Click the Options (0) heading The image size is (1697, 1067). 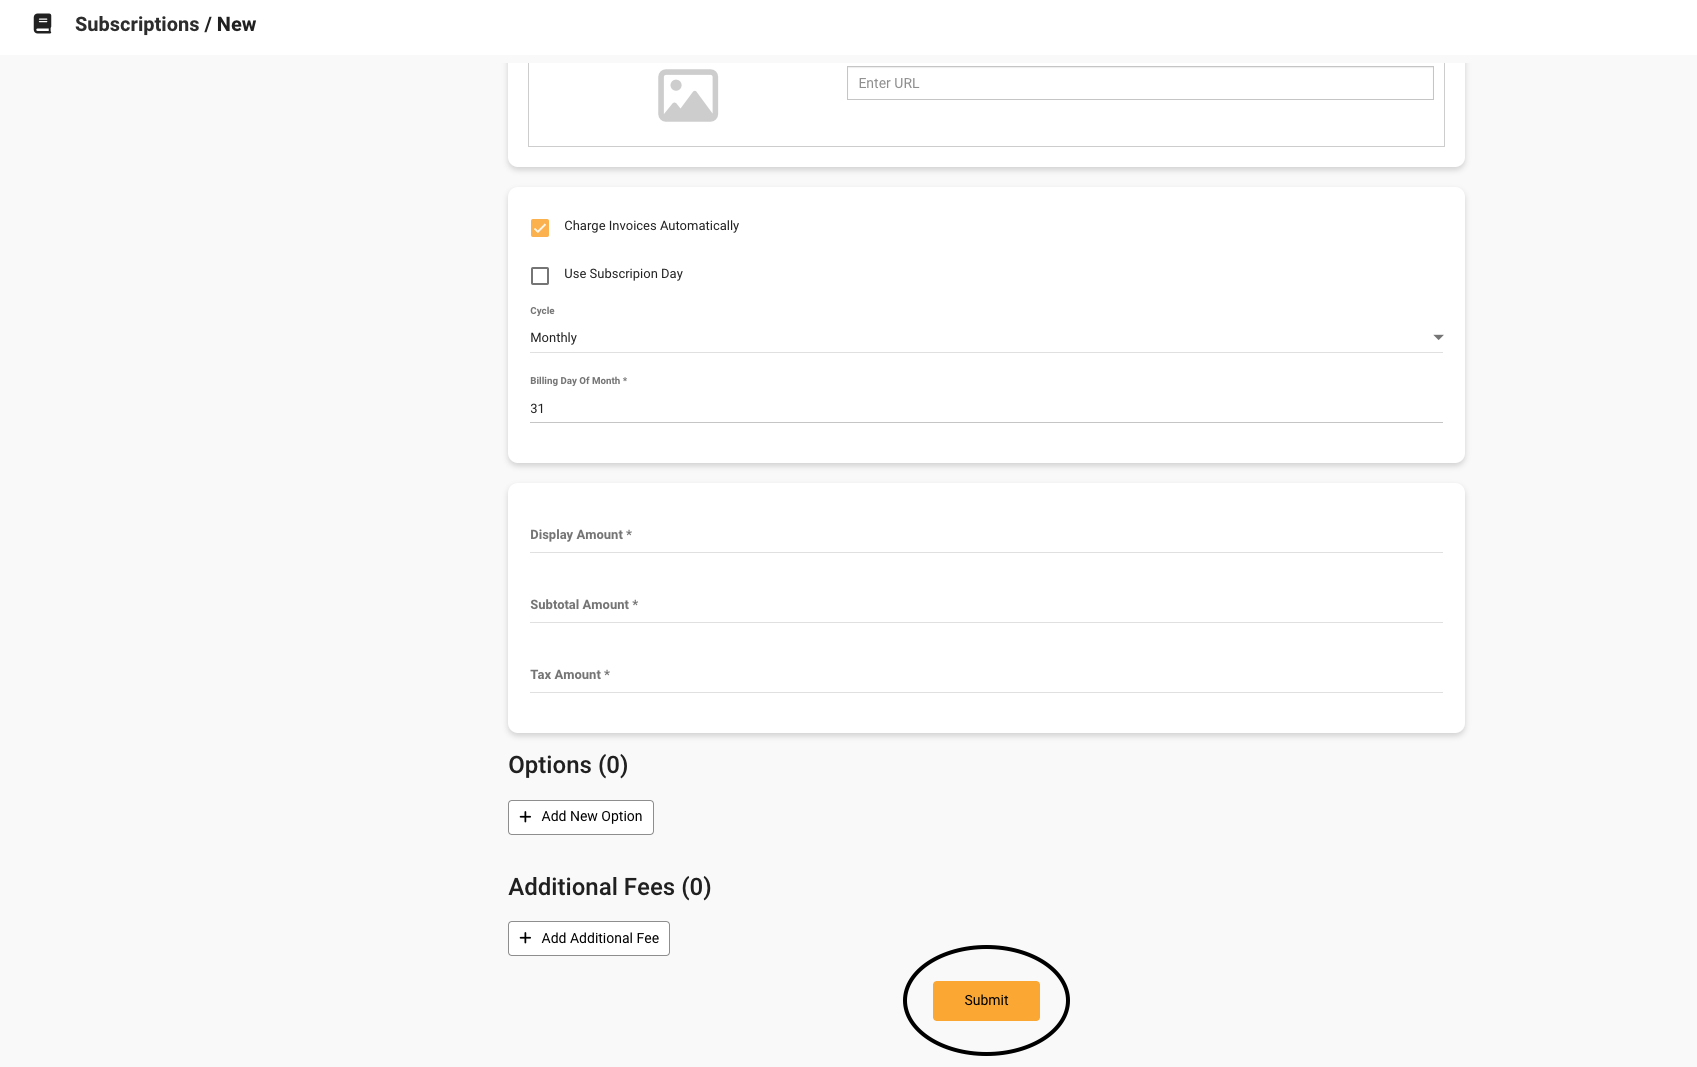click(x=568, y=765)
